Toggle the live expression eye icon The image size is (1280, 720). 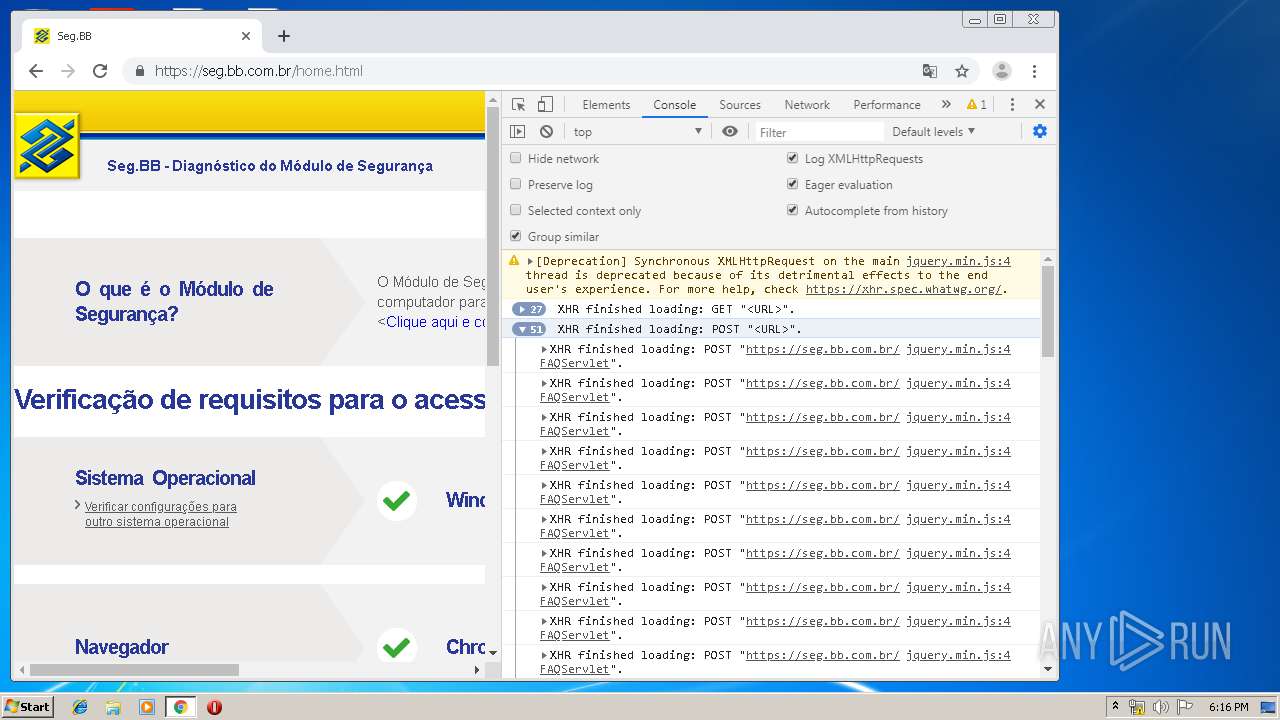click(730, 131)
